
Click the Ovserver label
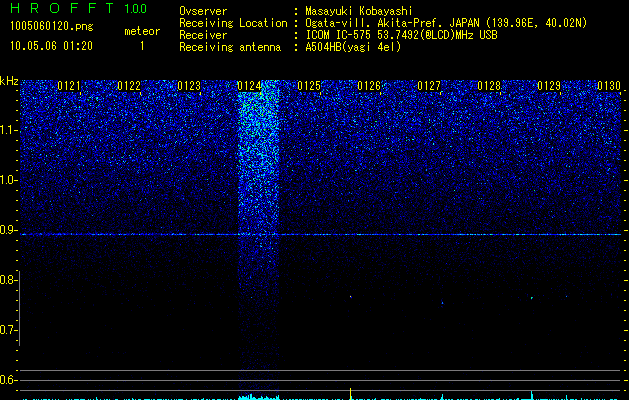pyautogui.click(x=203, y=11)
